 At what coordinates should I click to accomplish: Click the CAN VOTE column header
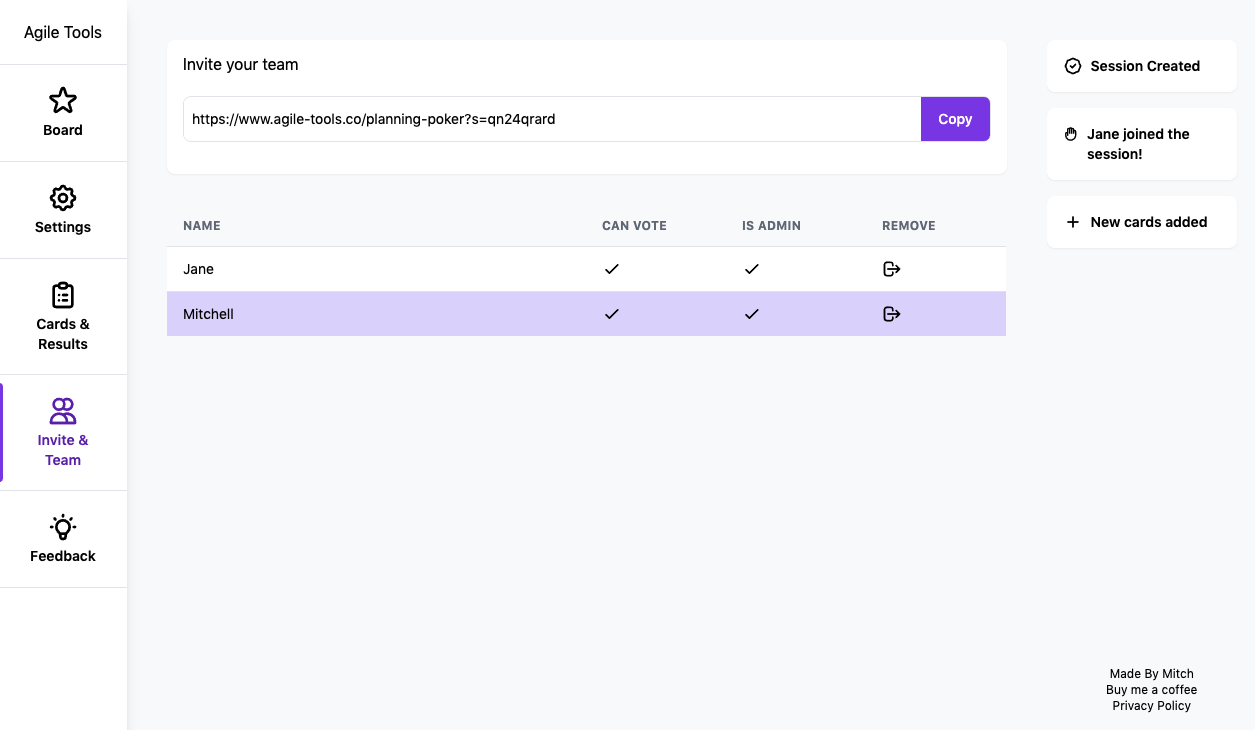click(x=634, y=226)
